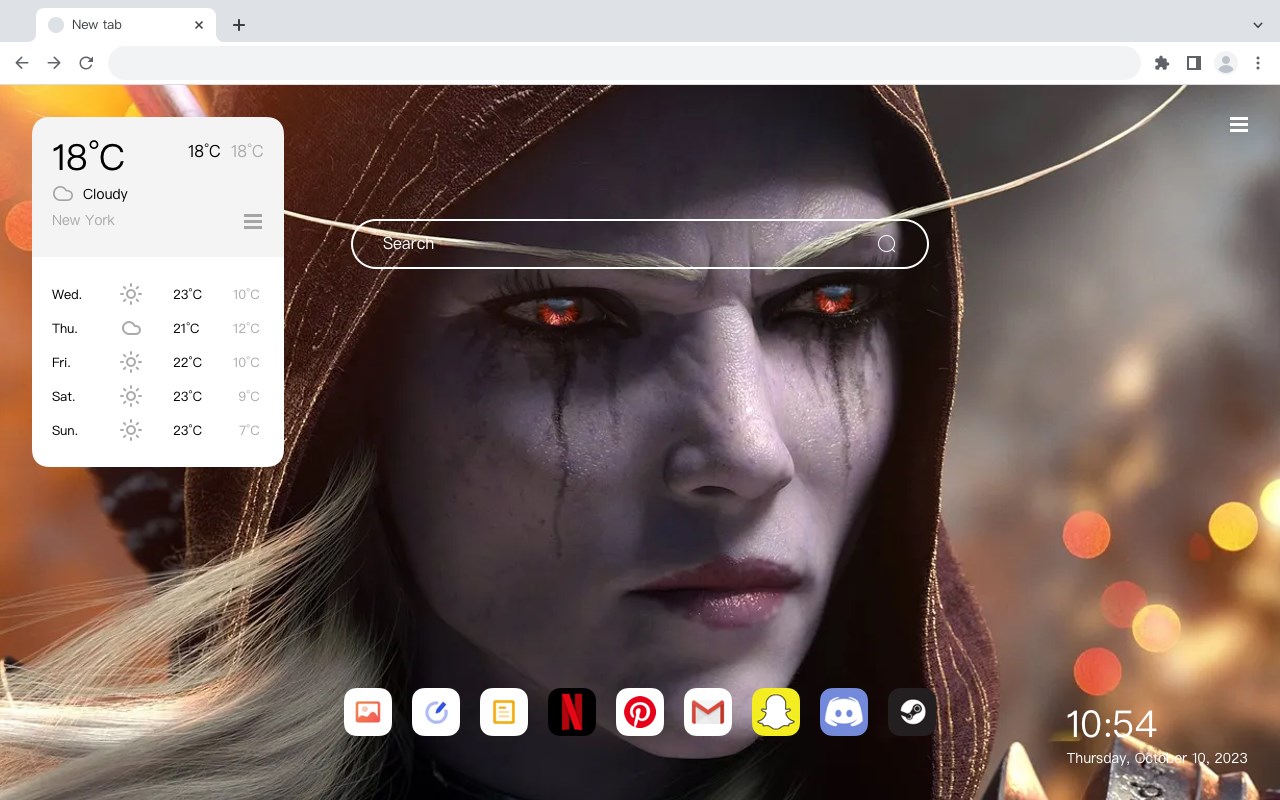
Task: Close the New tab tab
Action: pyautogui.click(x=199, y=25)
